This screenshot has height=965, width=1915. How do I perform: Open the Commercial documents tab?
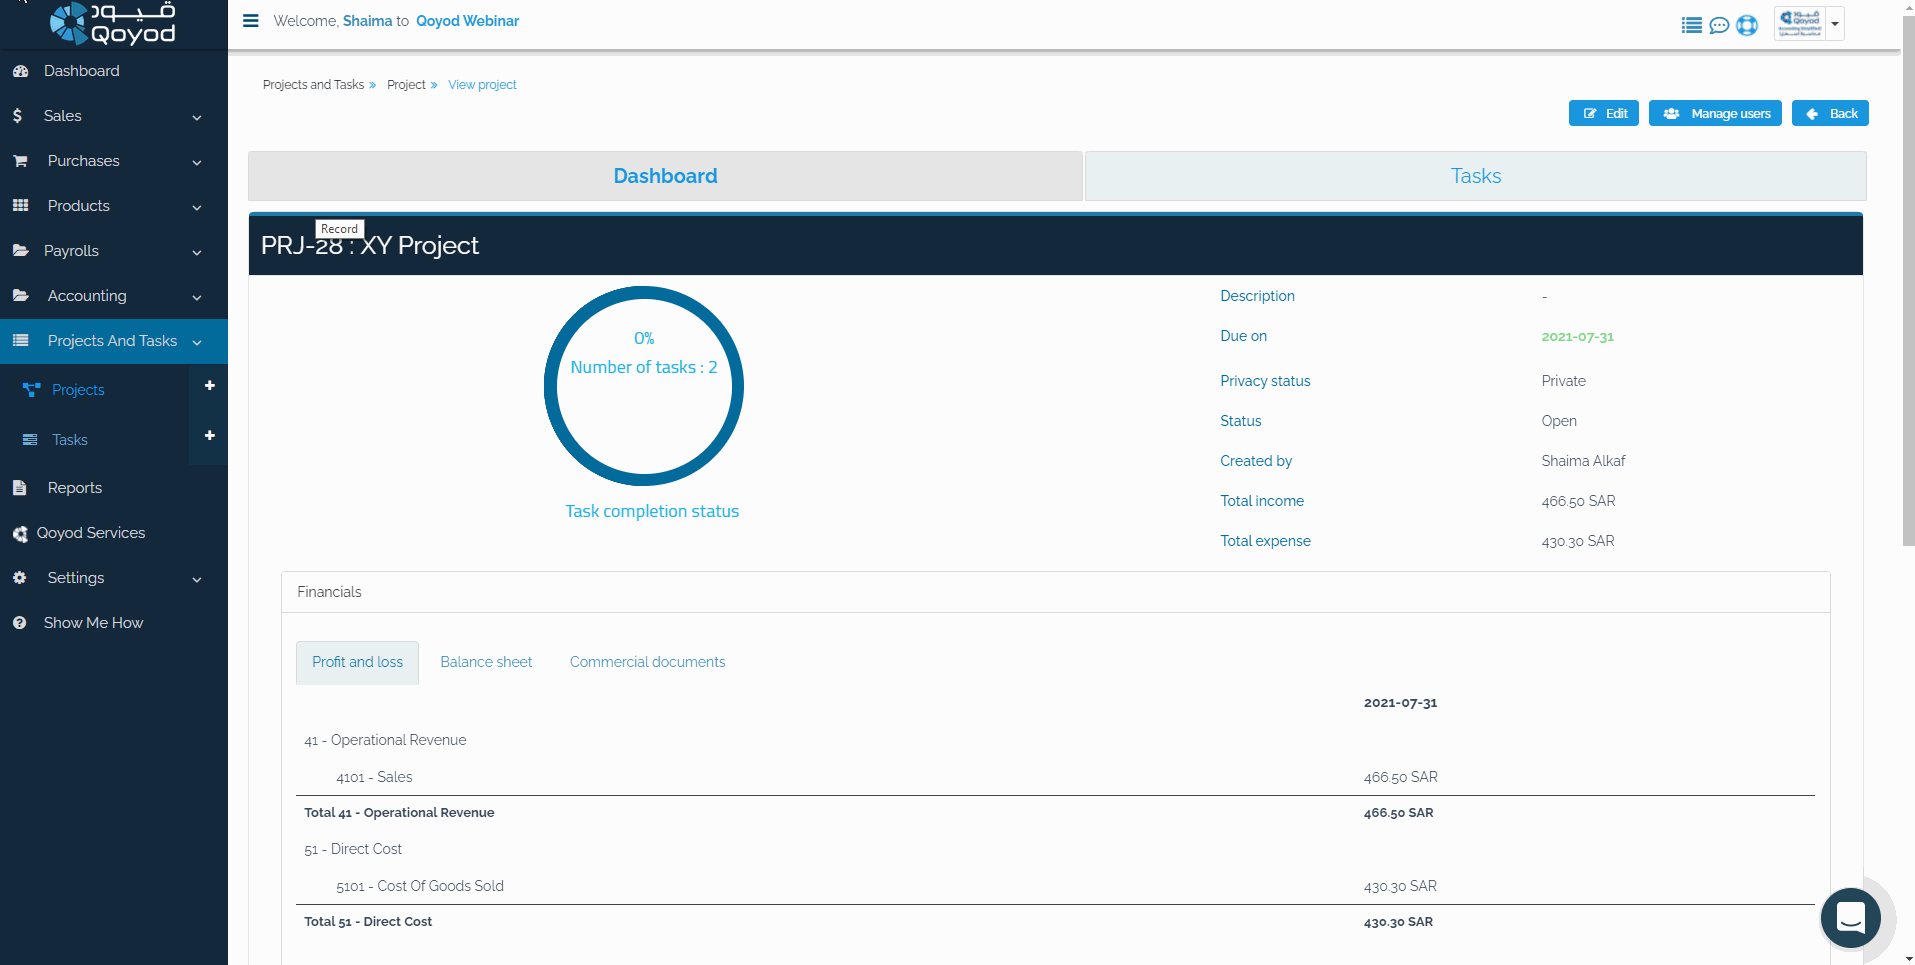click(x=647, y=662)
